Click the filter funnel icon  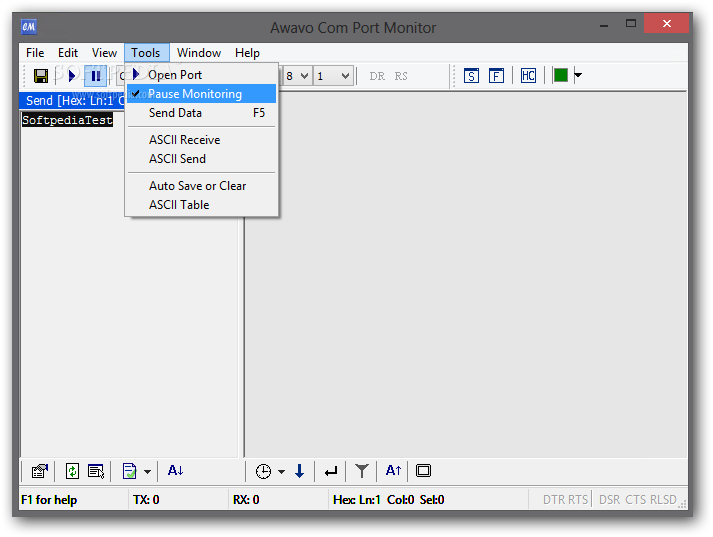[362, 471]
